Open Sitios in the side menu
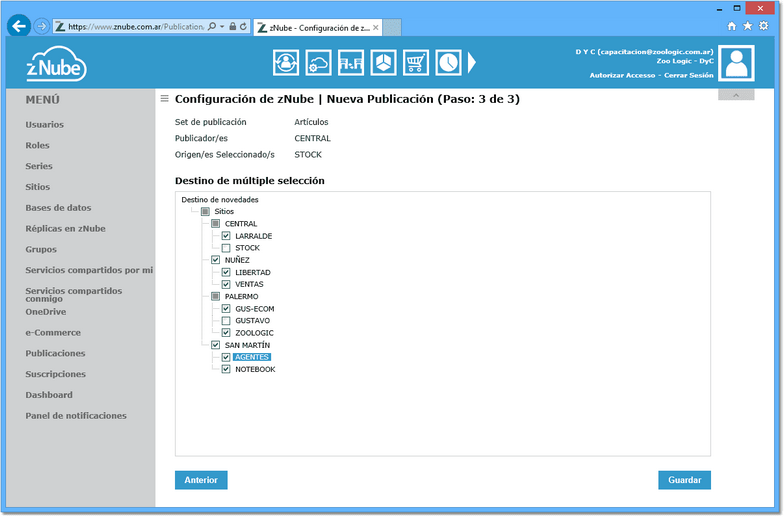784x517 pixels. pos(38,187)
